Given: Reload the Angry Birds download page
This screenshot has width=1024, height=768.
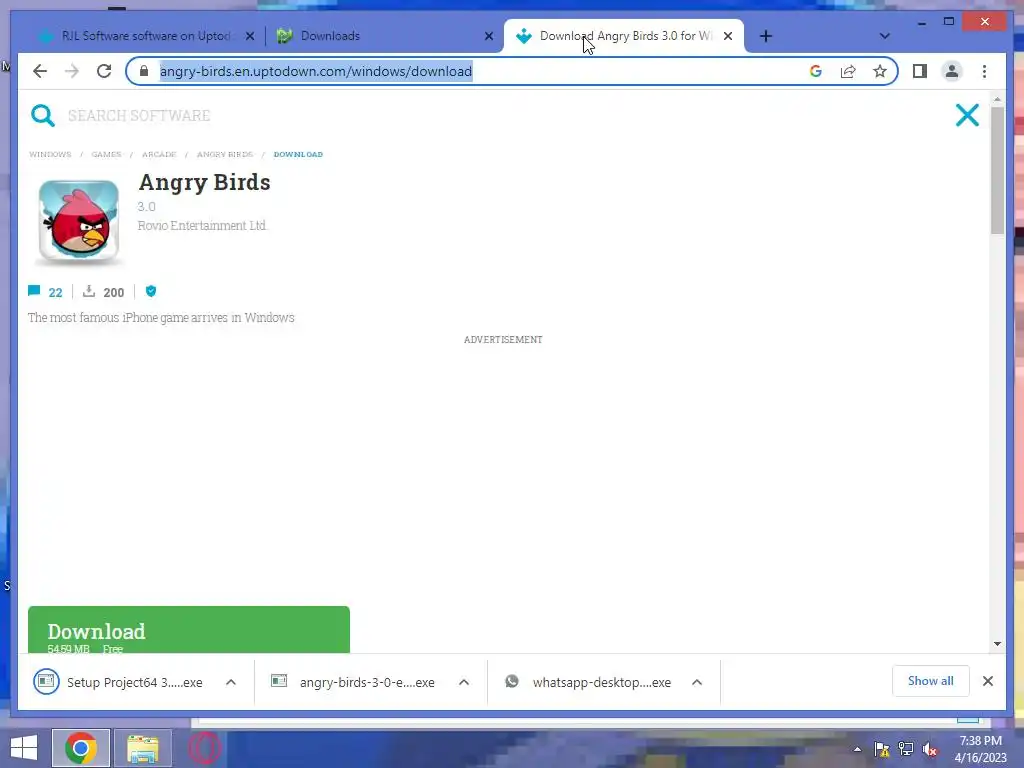Looking at the screenshot, I should [x=104, y=71].
